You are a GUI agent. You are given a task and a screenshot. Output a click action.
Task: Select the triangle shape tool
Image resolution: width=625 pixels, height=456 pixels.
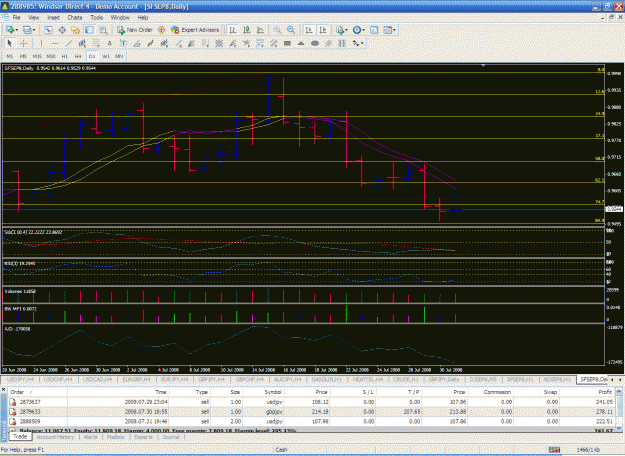coord(301,43)
